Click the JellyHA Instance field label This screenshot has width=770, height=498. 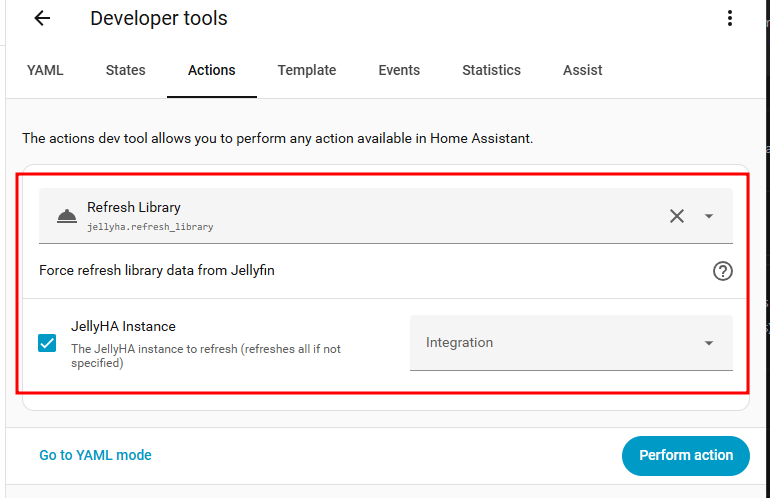[123, 326]
